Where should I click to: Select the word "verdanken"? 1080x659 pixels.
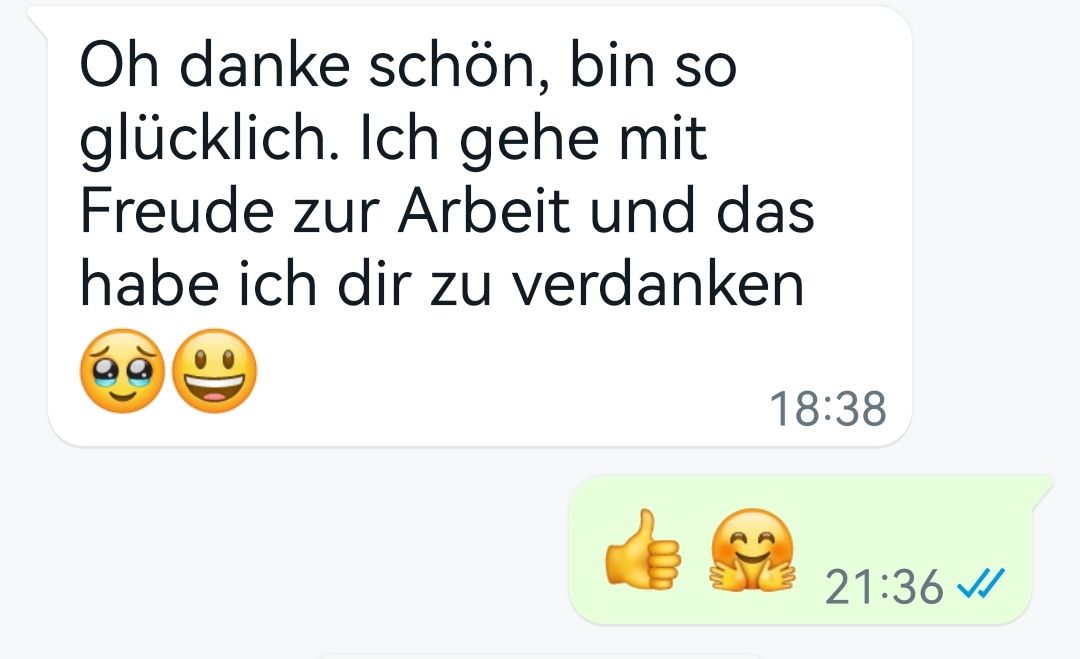[658, 284]
